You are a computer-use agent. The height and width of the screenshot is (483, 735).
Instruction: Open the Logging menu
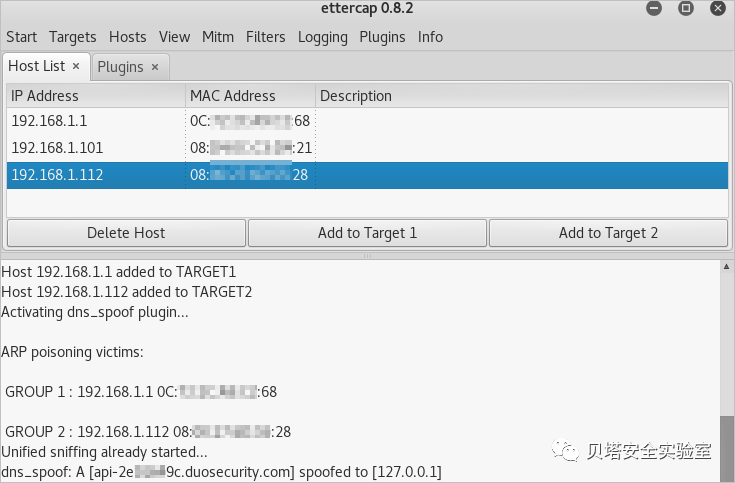tap(322, 37)
